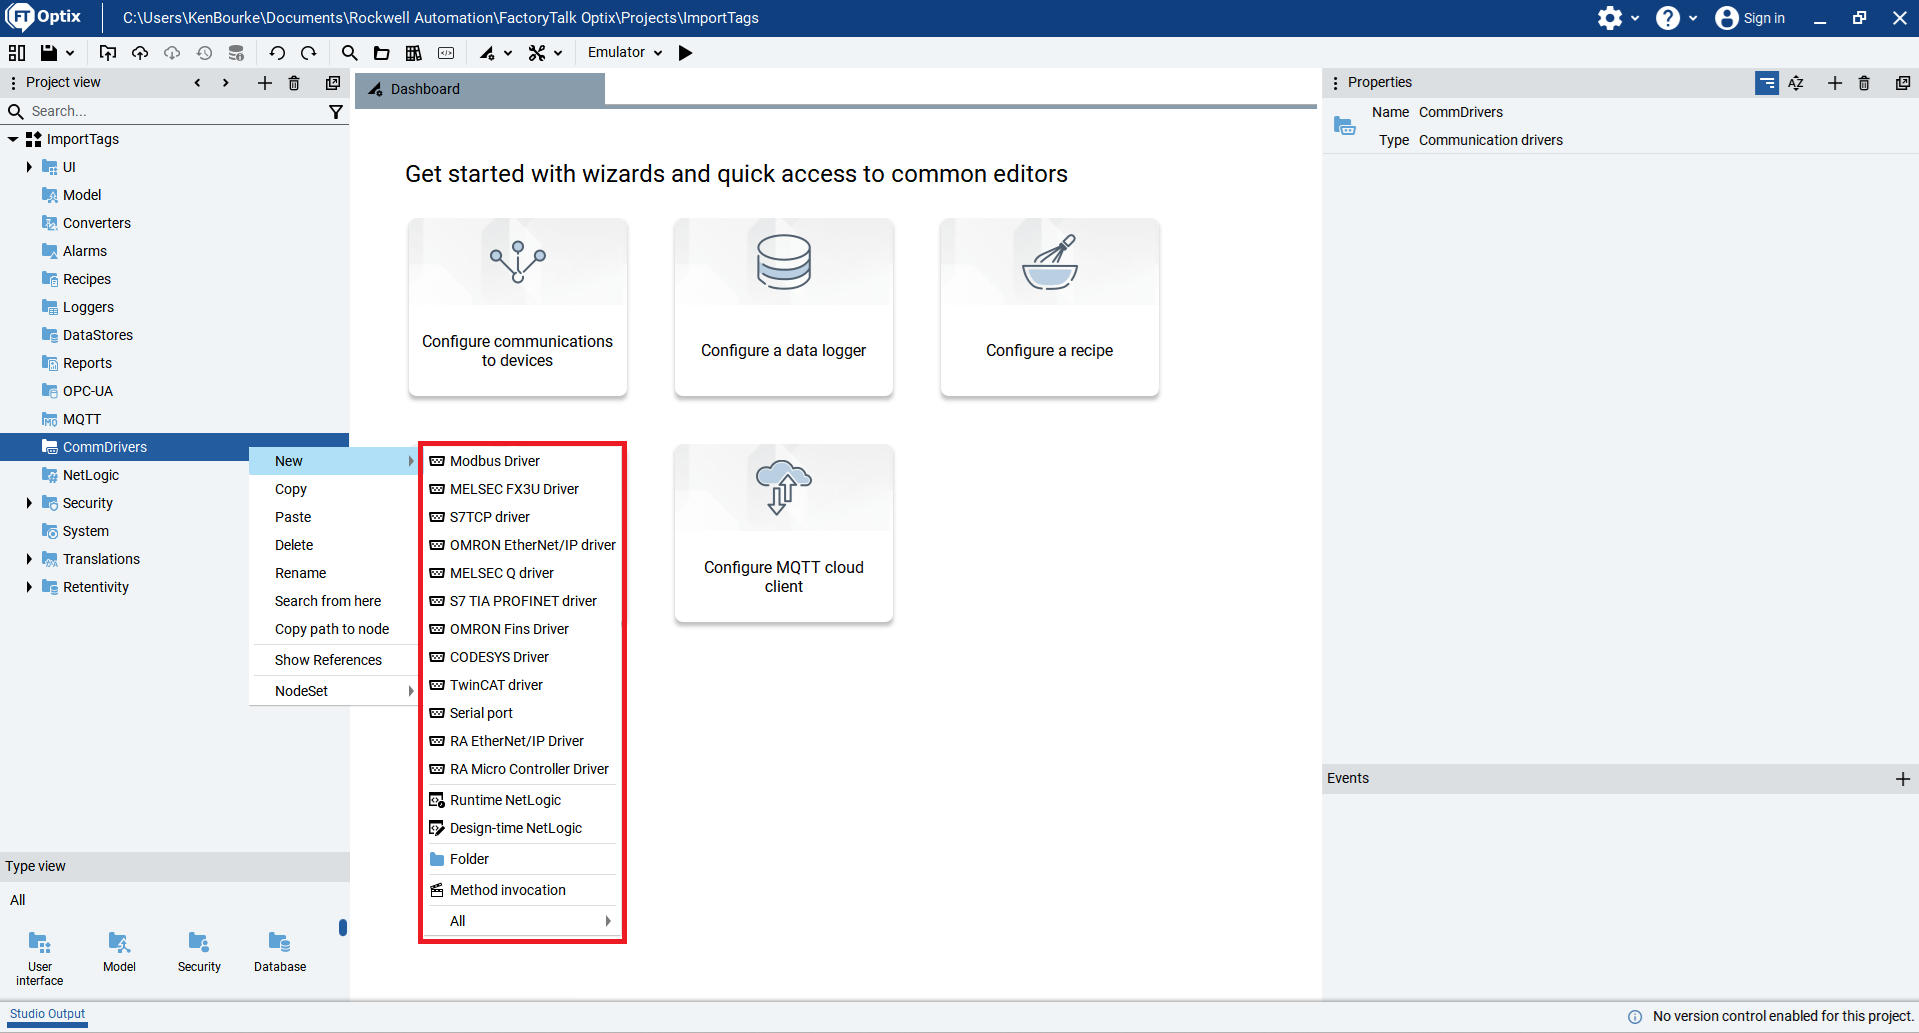Click Configure MQTT cloud client card

click(783, 533)
